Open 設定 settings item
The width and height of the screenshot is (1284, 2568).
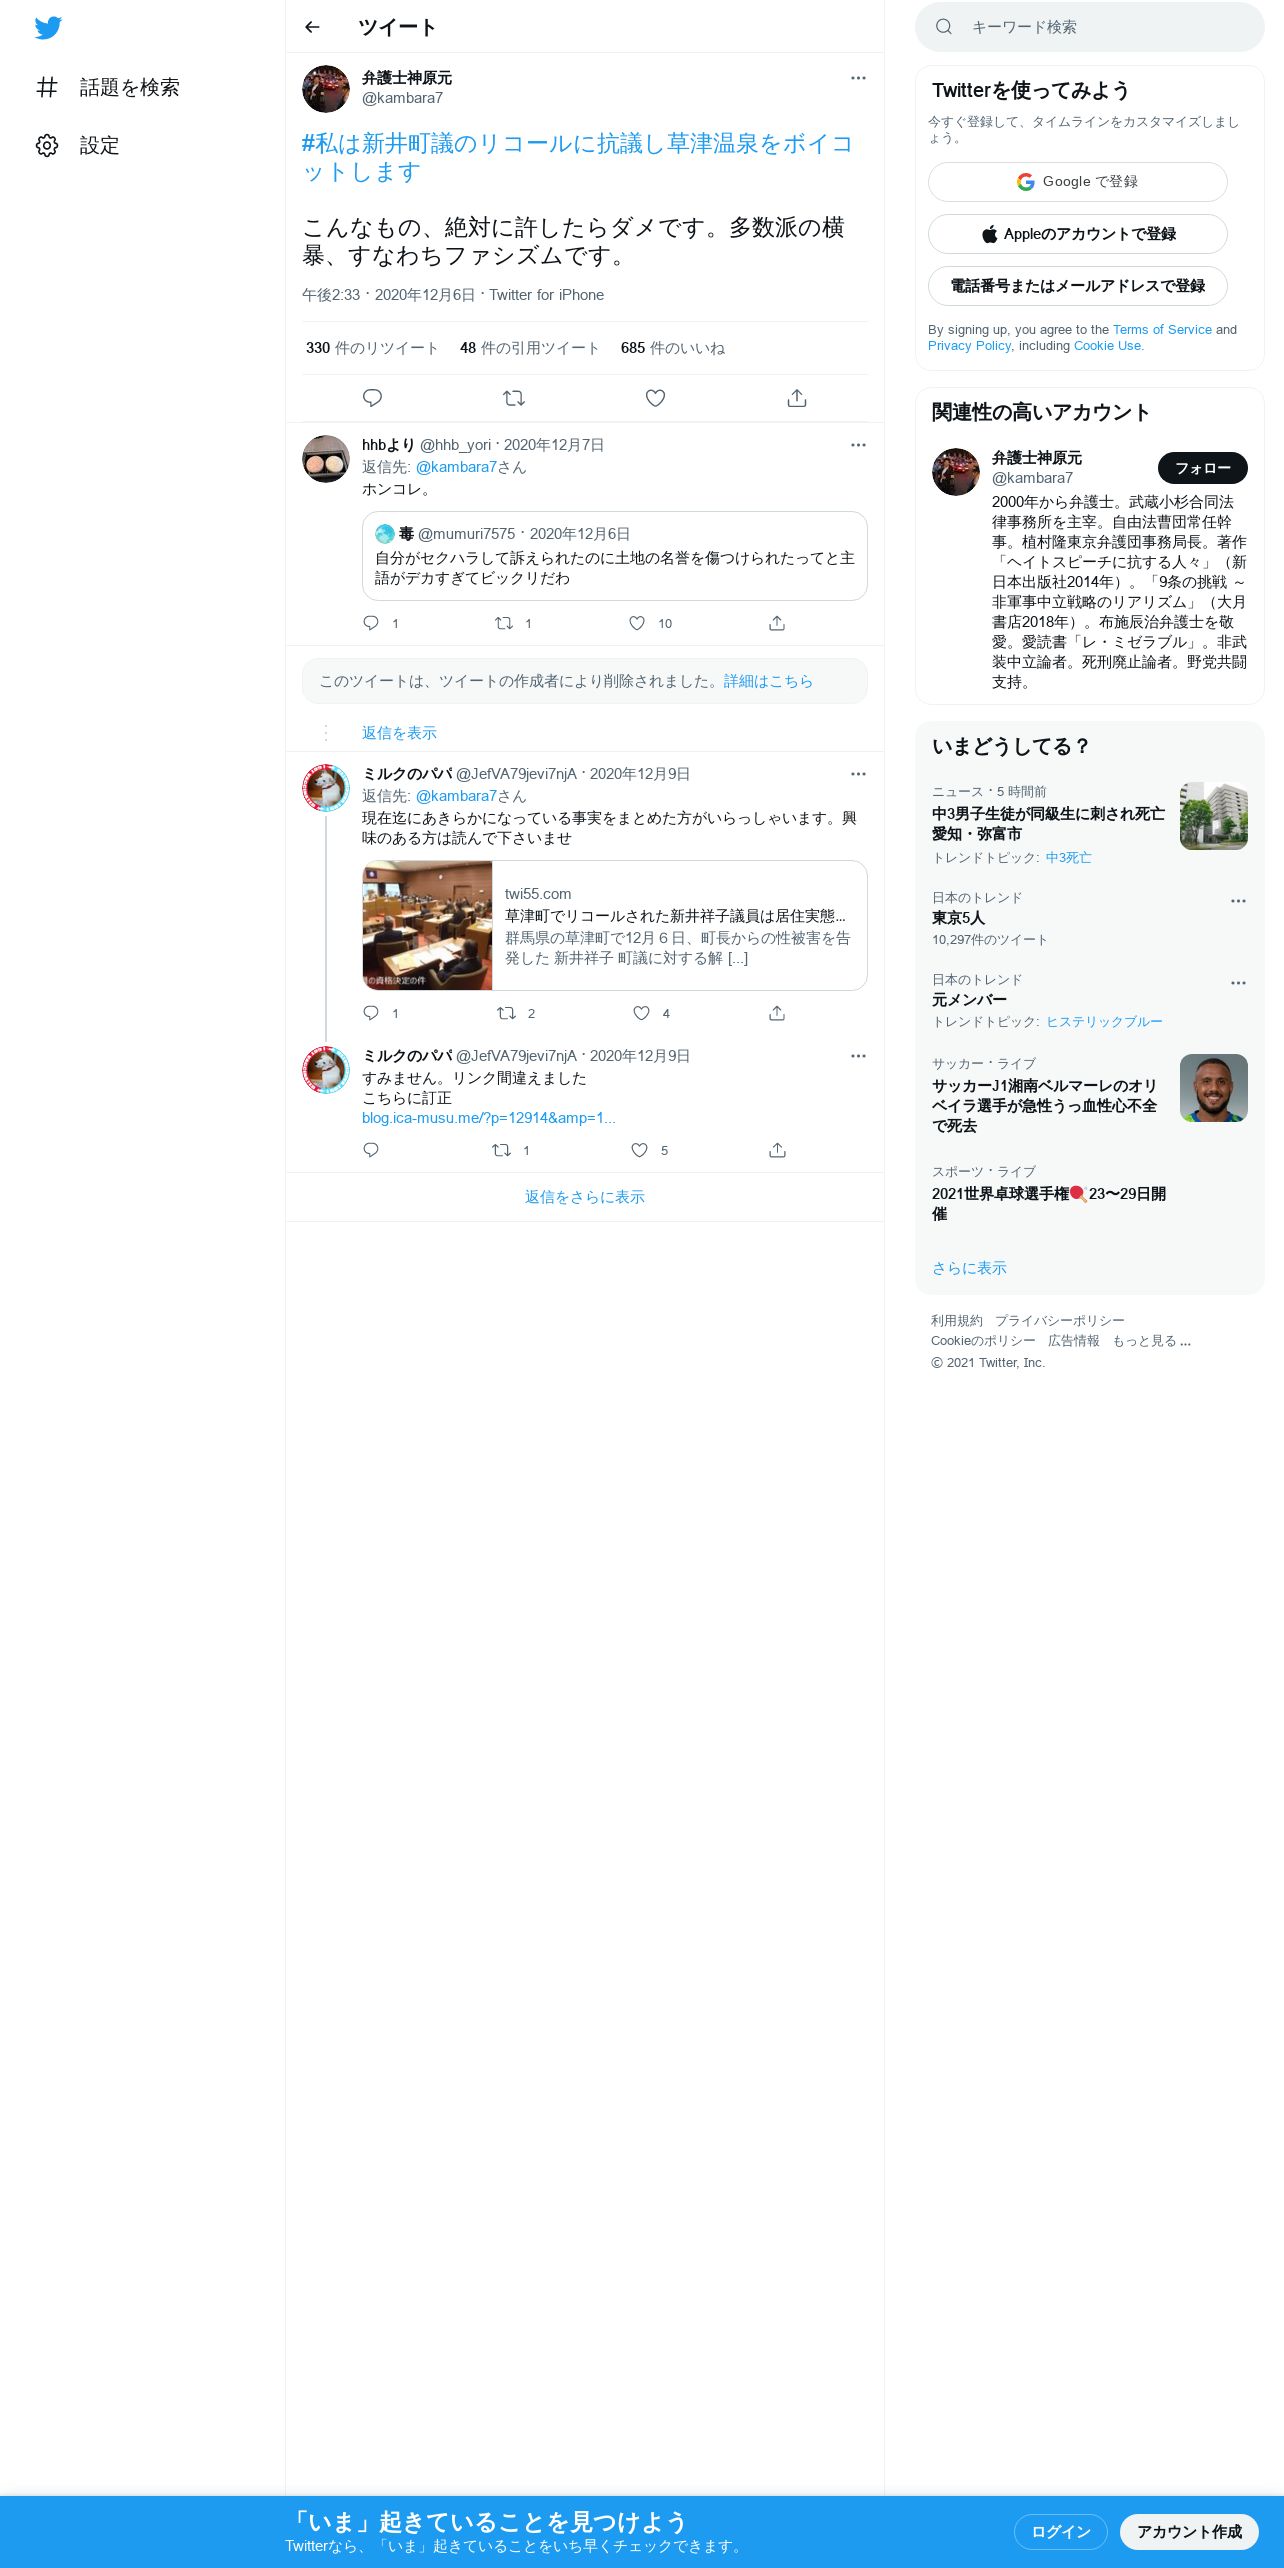coord(78,146)
